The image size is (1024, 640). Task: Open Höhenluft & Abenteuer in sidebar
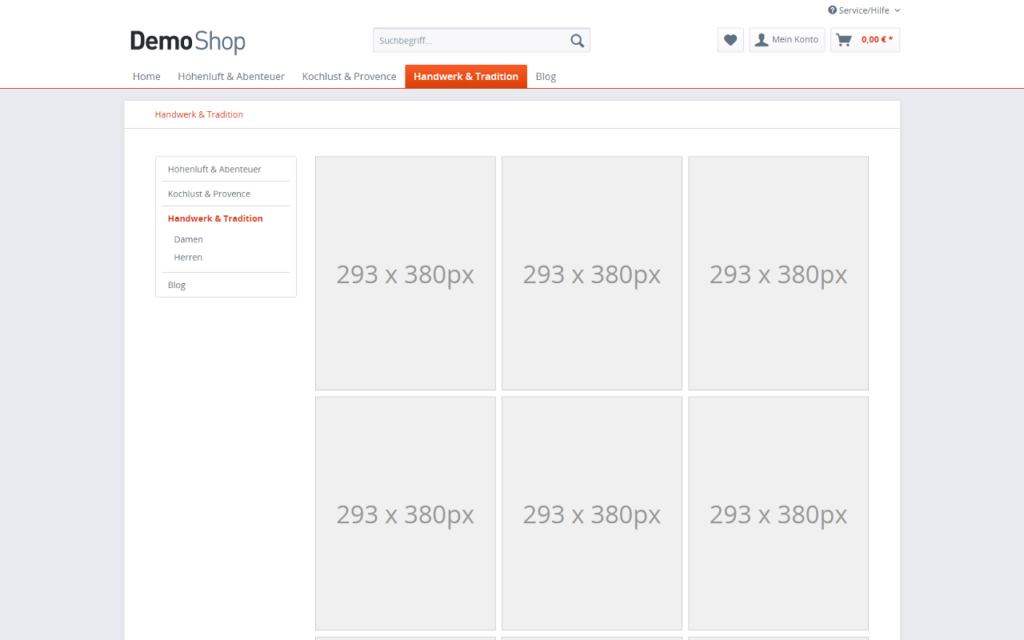pyautogui.click(x=214, y=170)
